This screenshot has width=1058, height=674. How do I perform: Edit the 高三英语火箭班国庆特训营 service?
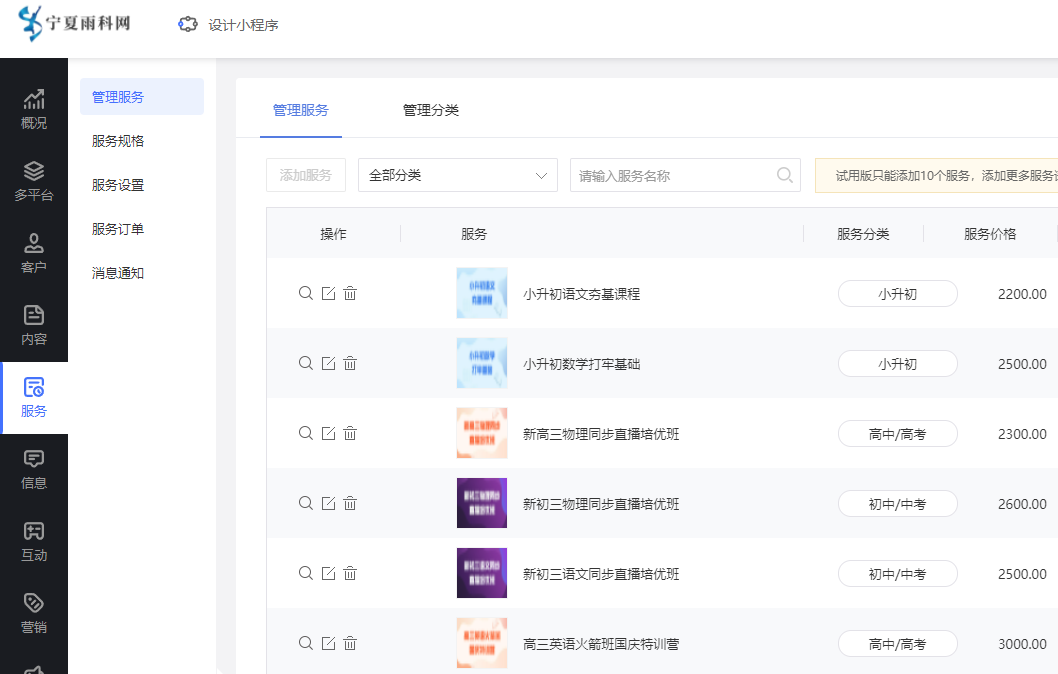(329, 643)
